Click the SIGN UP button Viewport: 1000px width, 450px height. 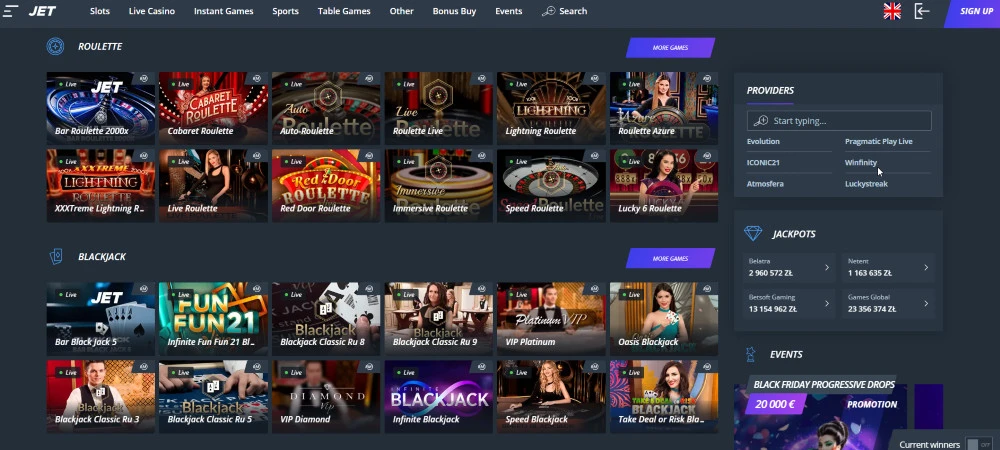pos(974,11)
